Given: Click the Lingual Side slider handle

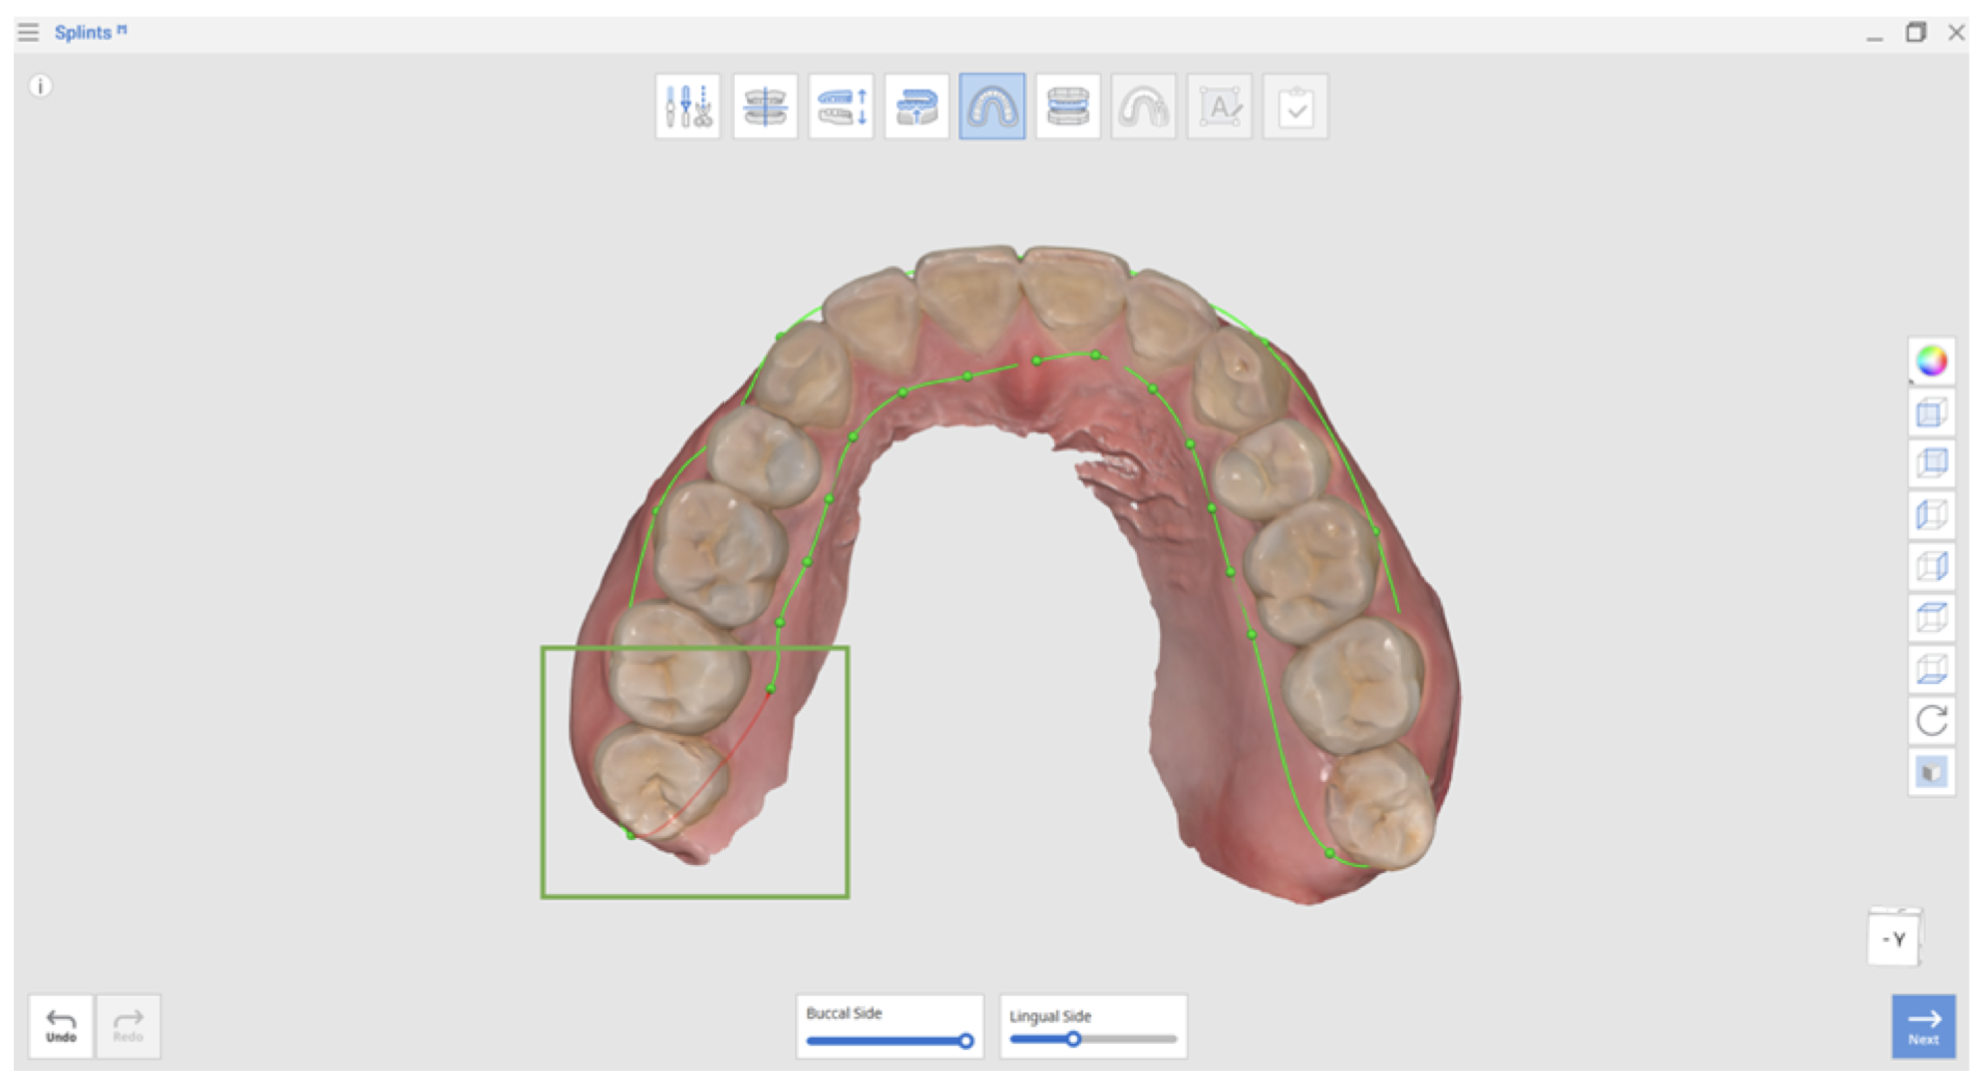Looking at the screenshot, I should click(1073, 1040).
